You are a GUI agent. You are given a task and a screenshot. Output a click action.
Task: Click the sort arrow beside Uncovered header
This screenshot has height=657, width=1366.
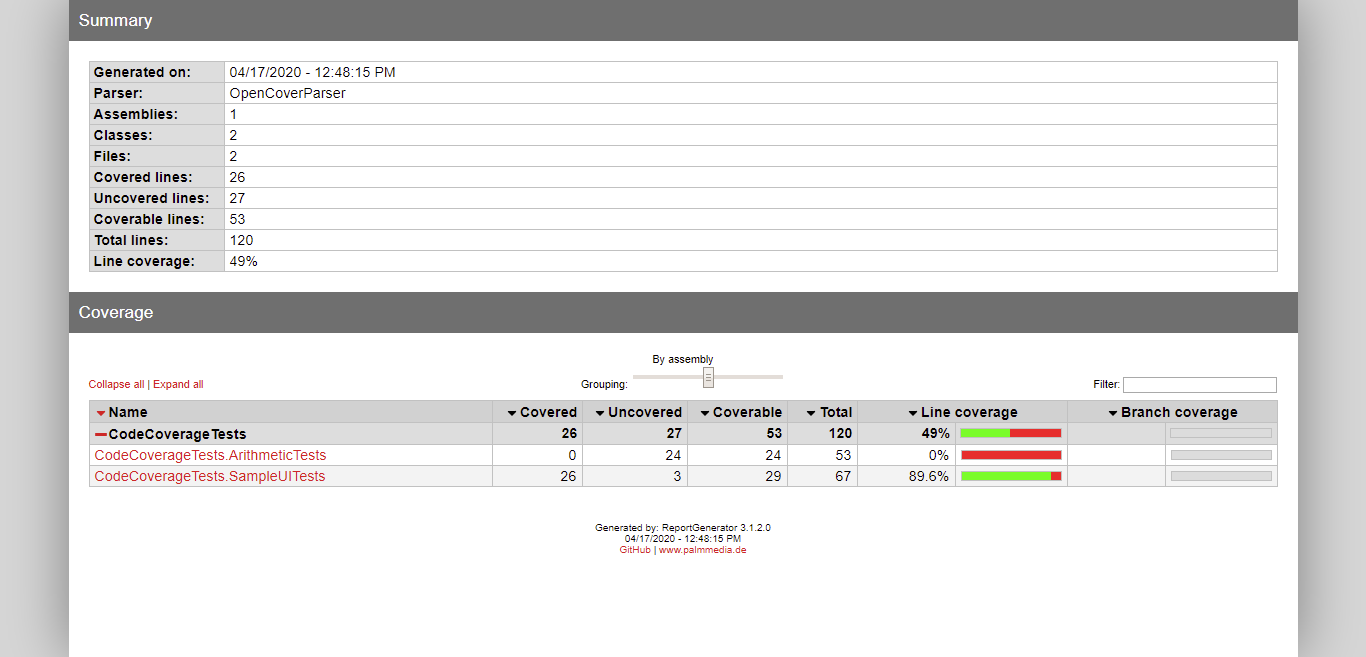(600, 413)
